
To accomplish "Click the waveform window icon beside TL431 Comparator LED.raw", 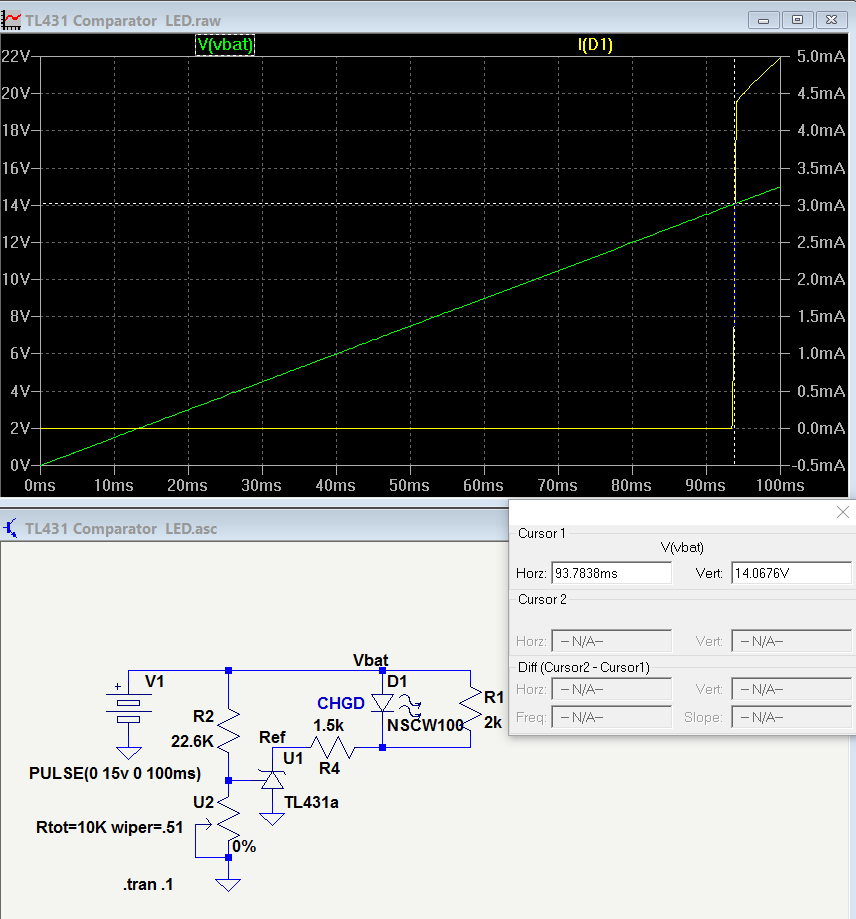I will [11, 21].
